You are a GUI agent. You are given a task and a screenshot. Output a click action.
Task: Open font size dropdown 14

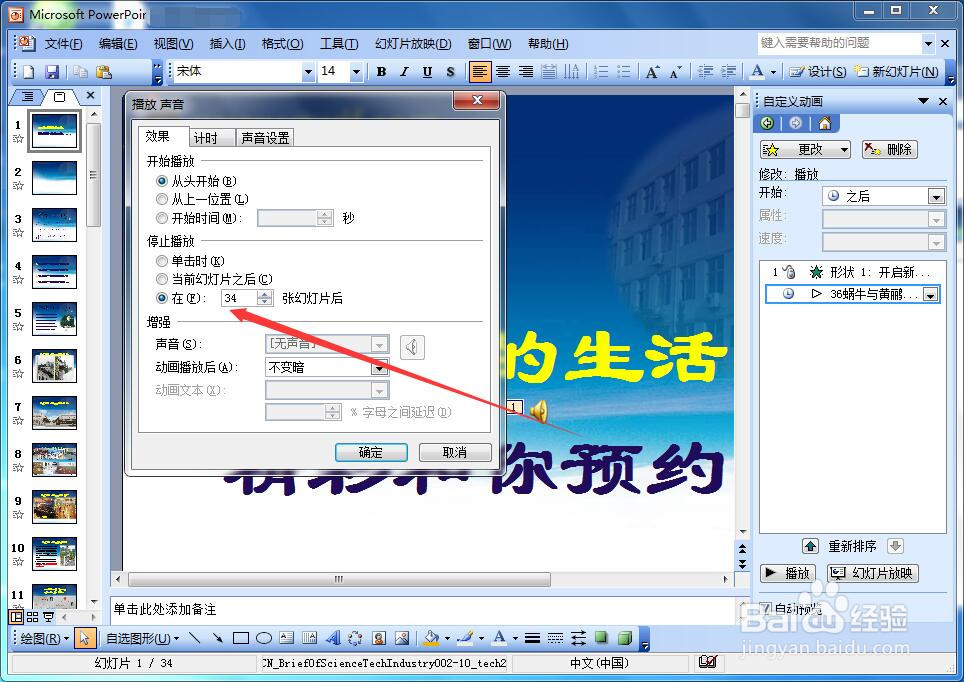tap(356, 72)
